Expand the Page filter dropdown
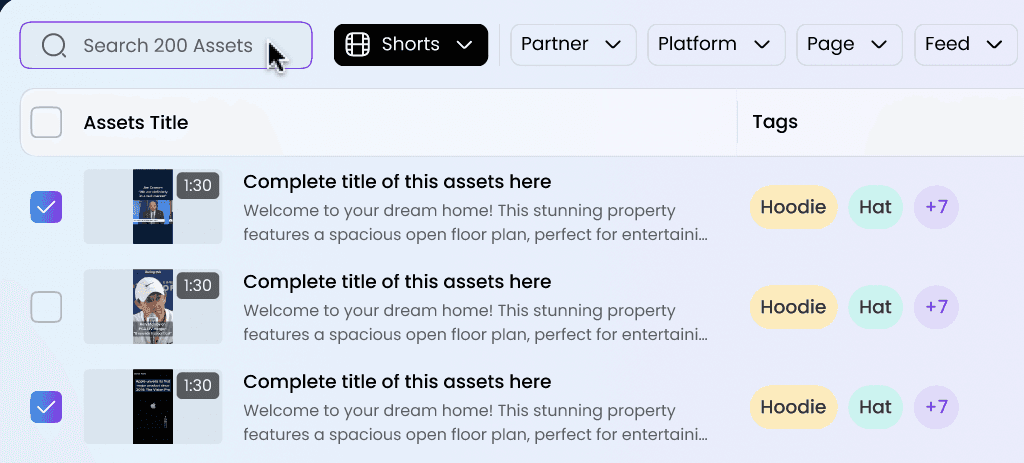 850,44
